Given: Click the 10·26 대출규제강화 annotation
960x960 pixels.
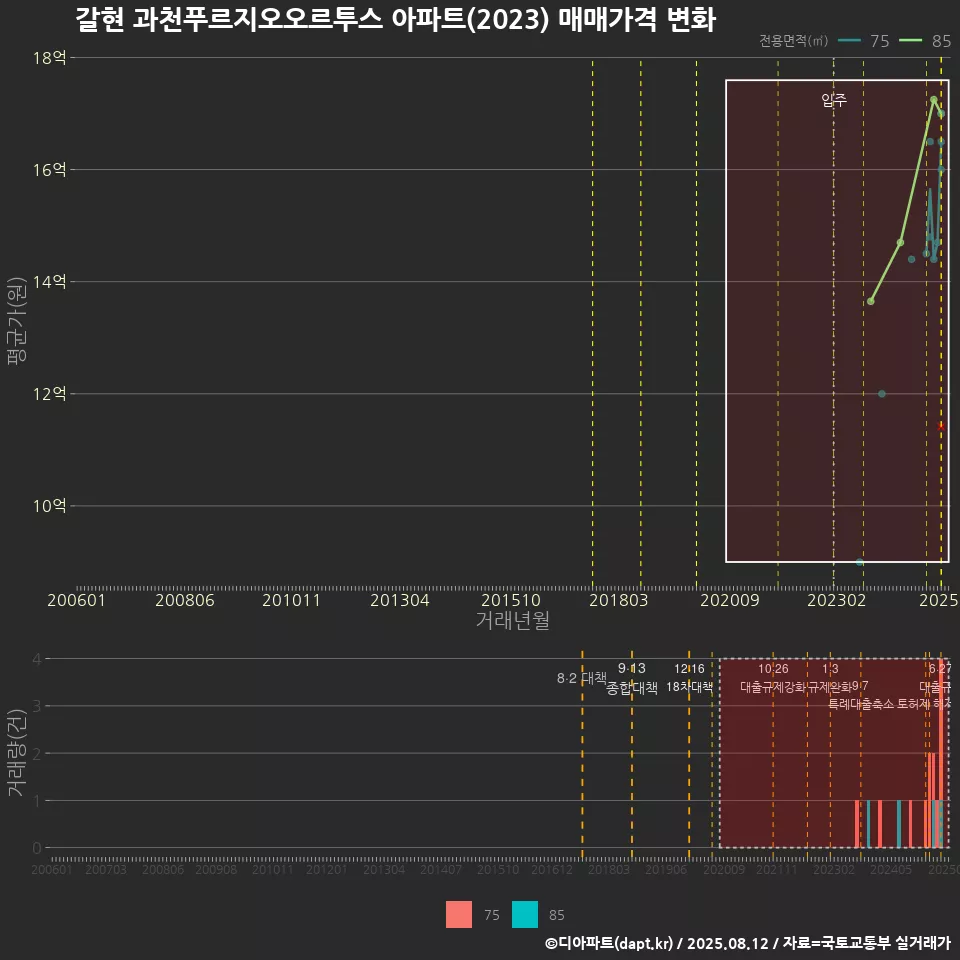Looking at the screenshot, I should click(x=773, y=678).
